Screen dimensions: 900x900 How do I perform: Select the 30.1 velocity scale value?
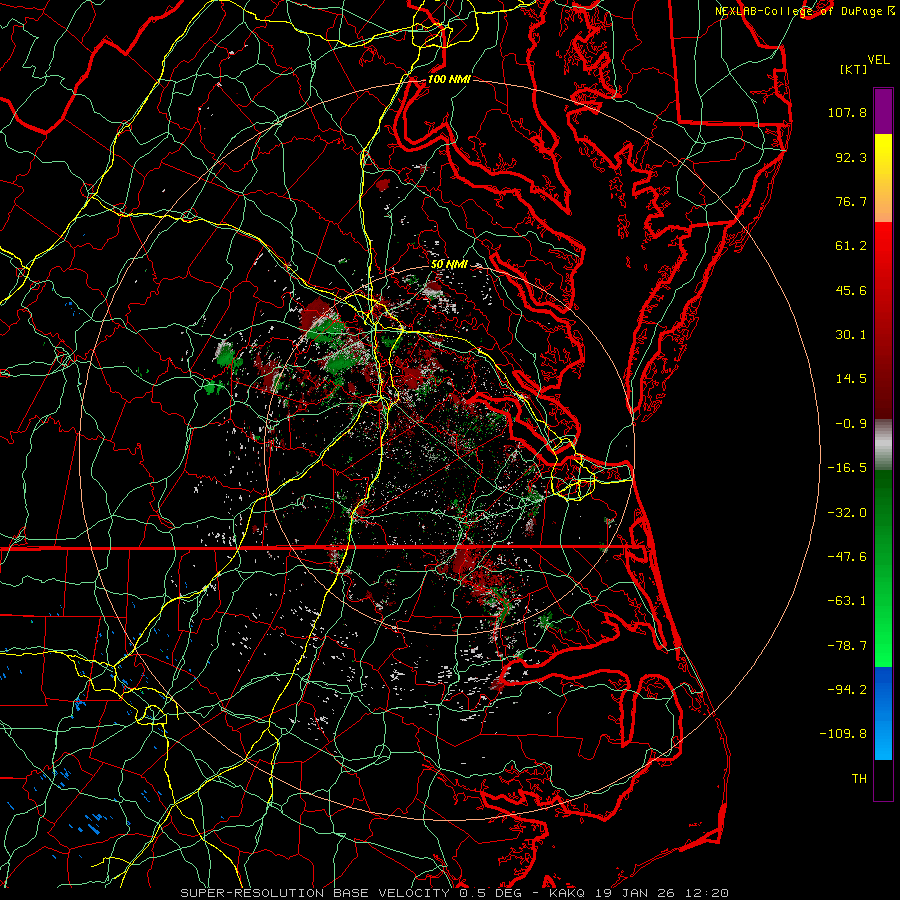851,335
